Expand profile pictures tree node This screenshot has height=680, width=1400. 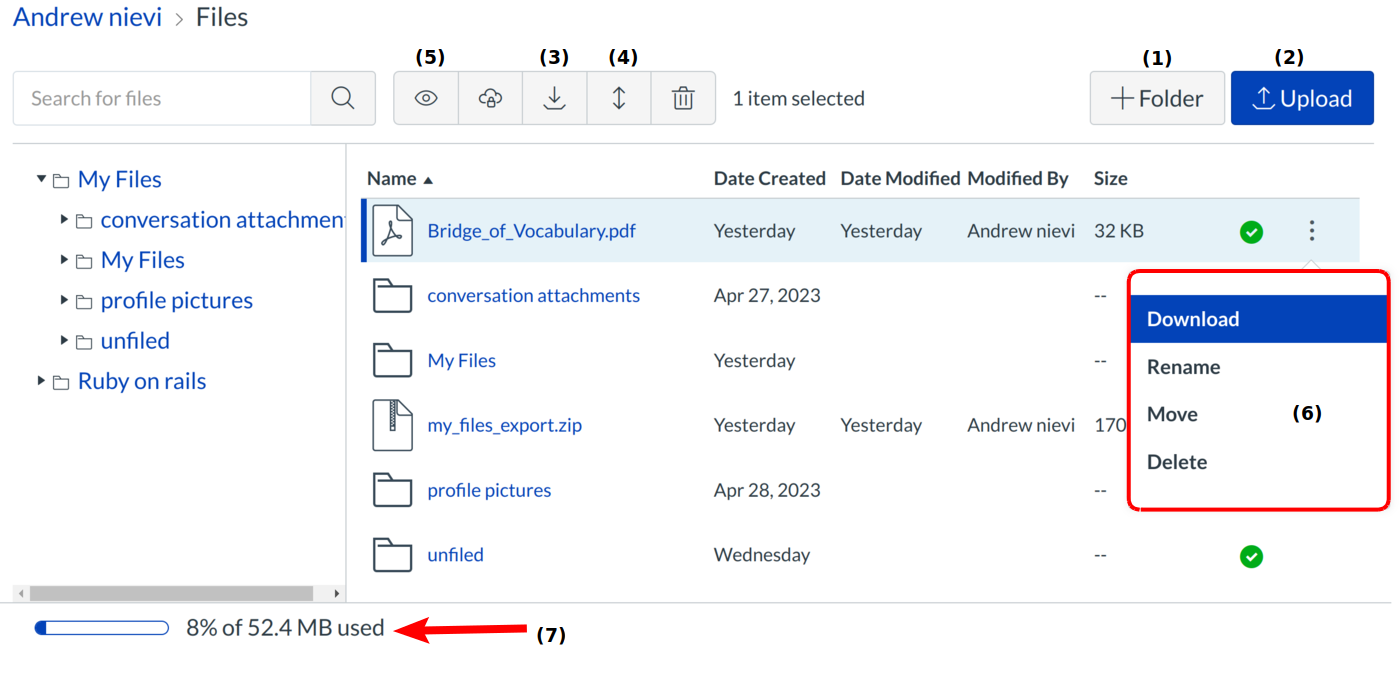[65, 300]
